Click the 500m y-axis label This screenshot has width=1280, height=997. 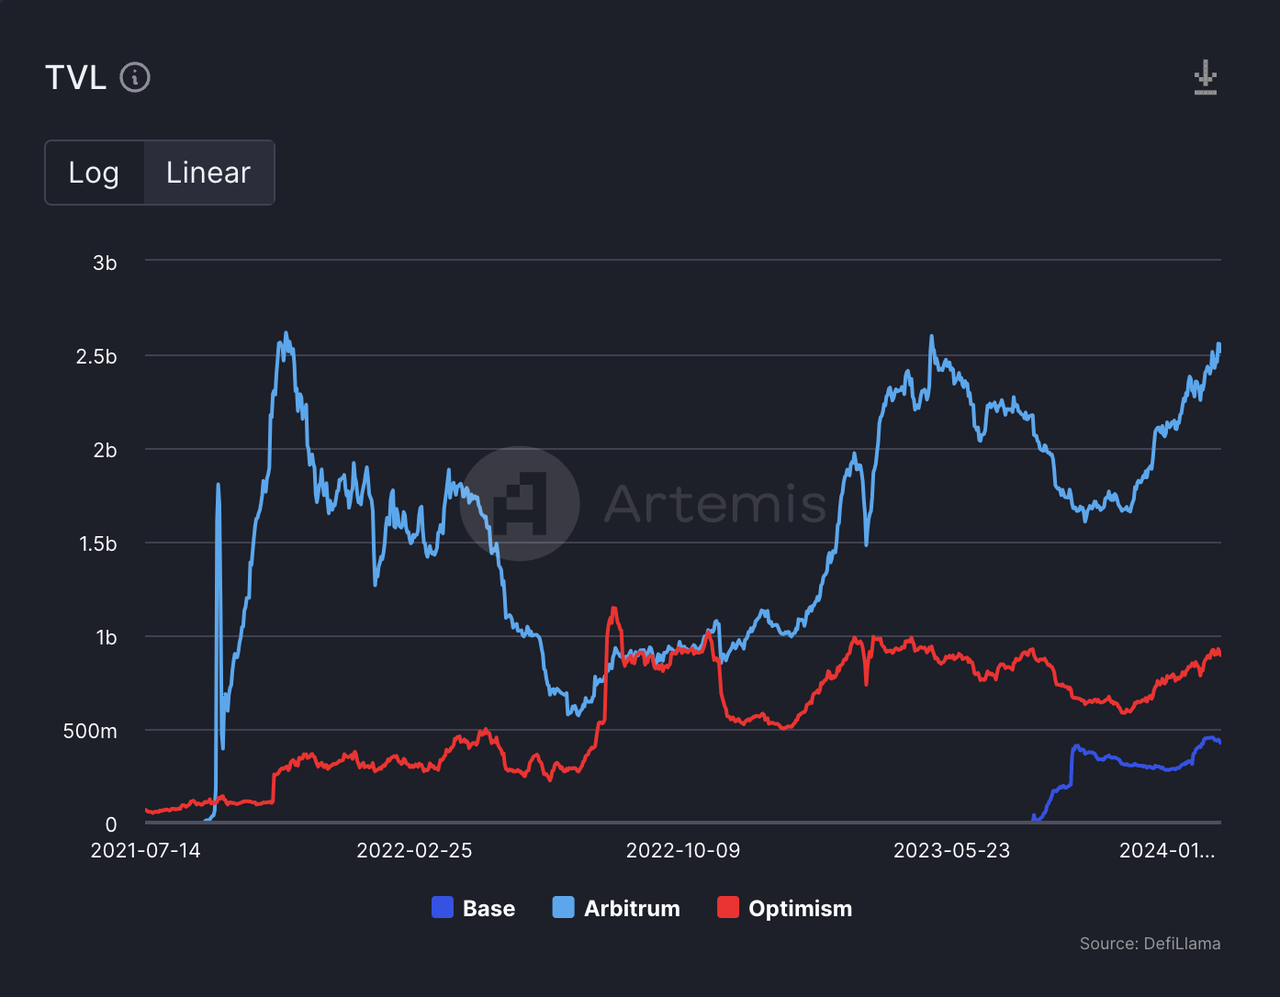point(89,731)
